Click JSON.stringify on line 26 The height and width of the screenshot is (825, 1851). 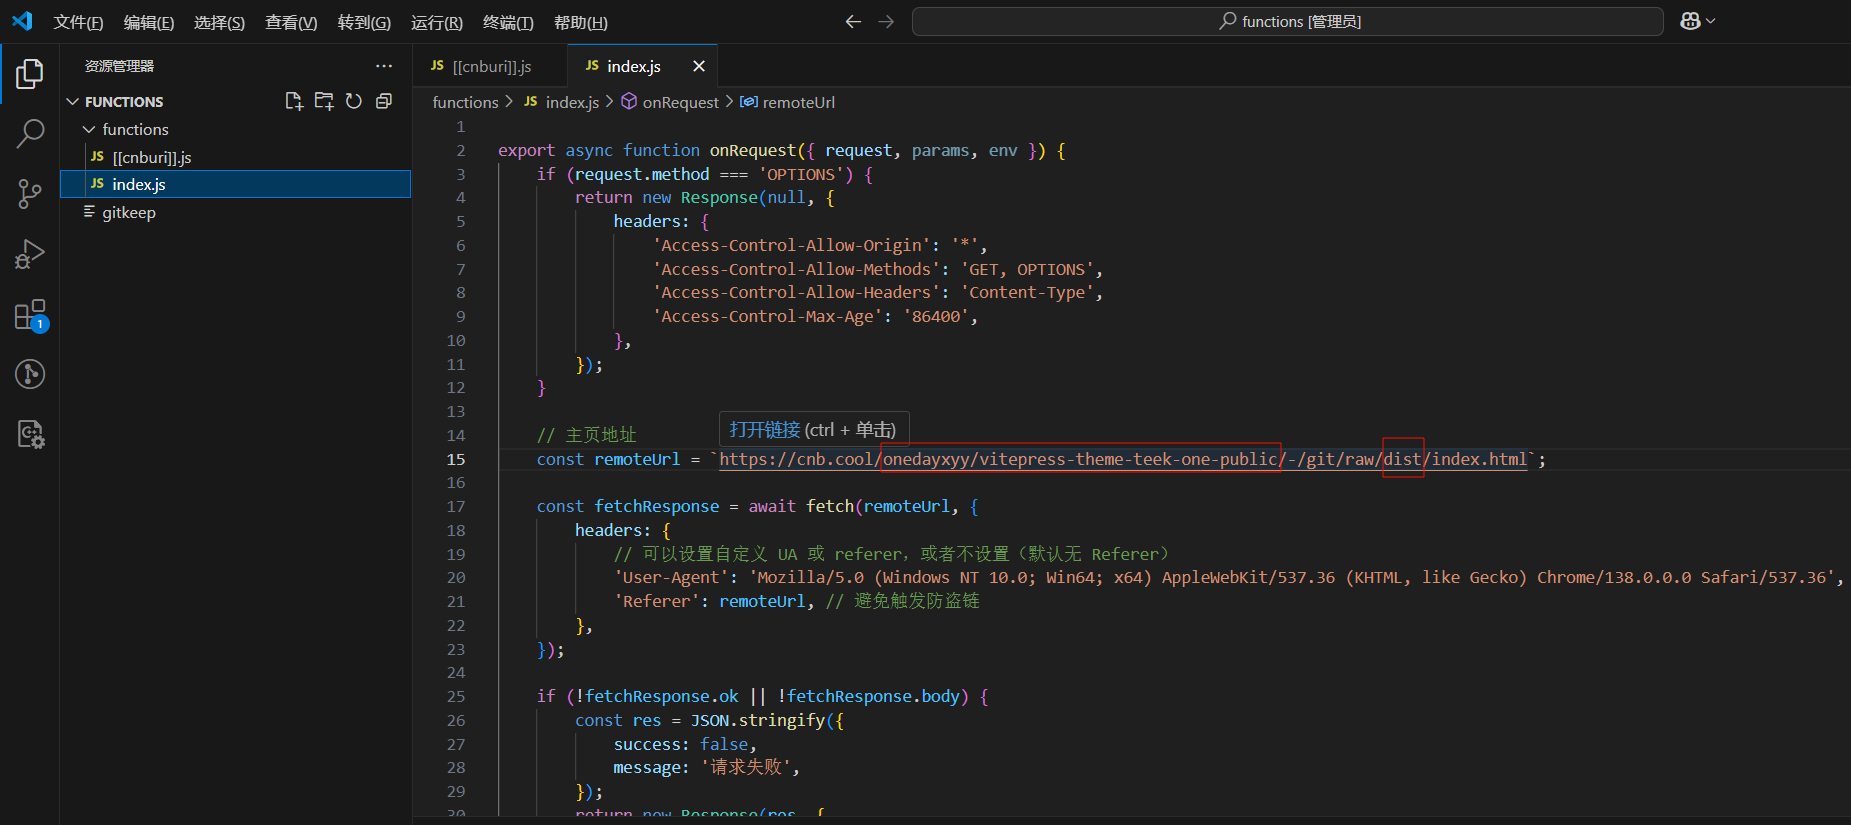pos(758,720)
